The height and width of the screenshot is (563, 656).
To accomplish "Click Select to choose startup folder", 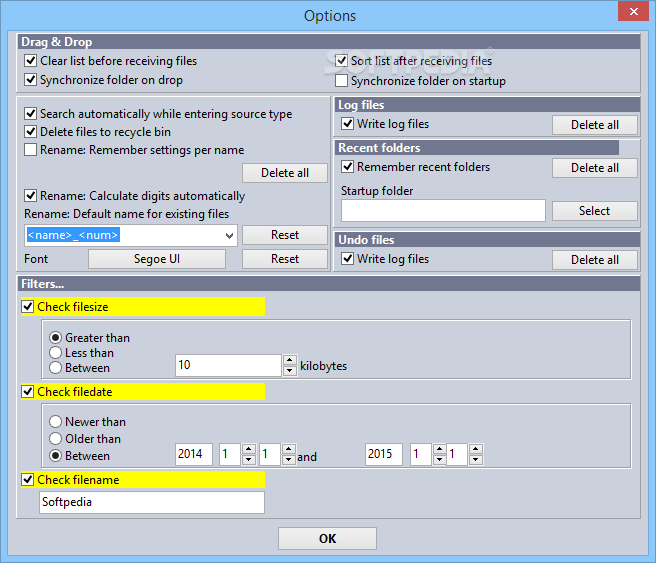I will [x=595, y=211].
